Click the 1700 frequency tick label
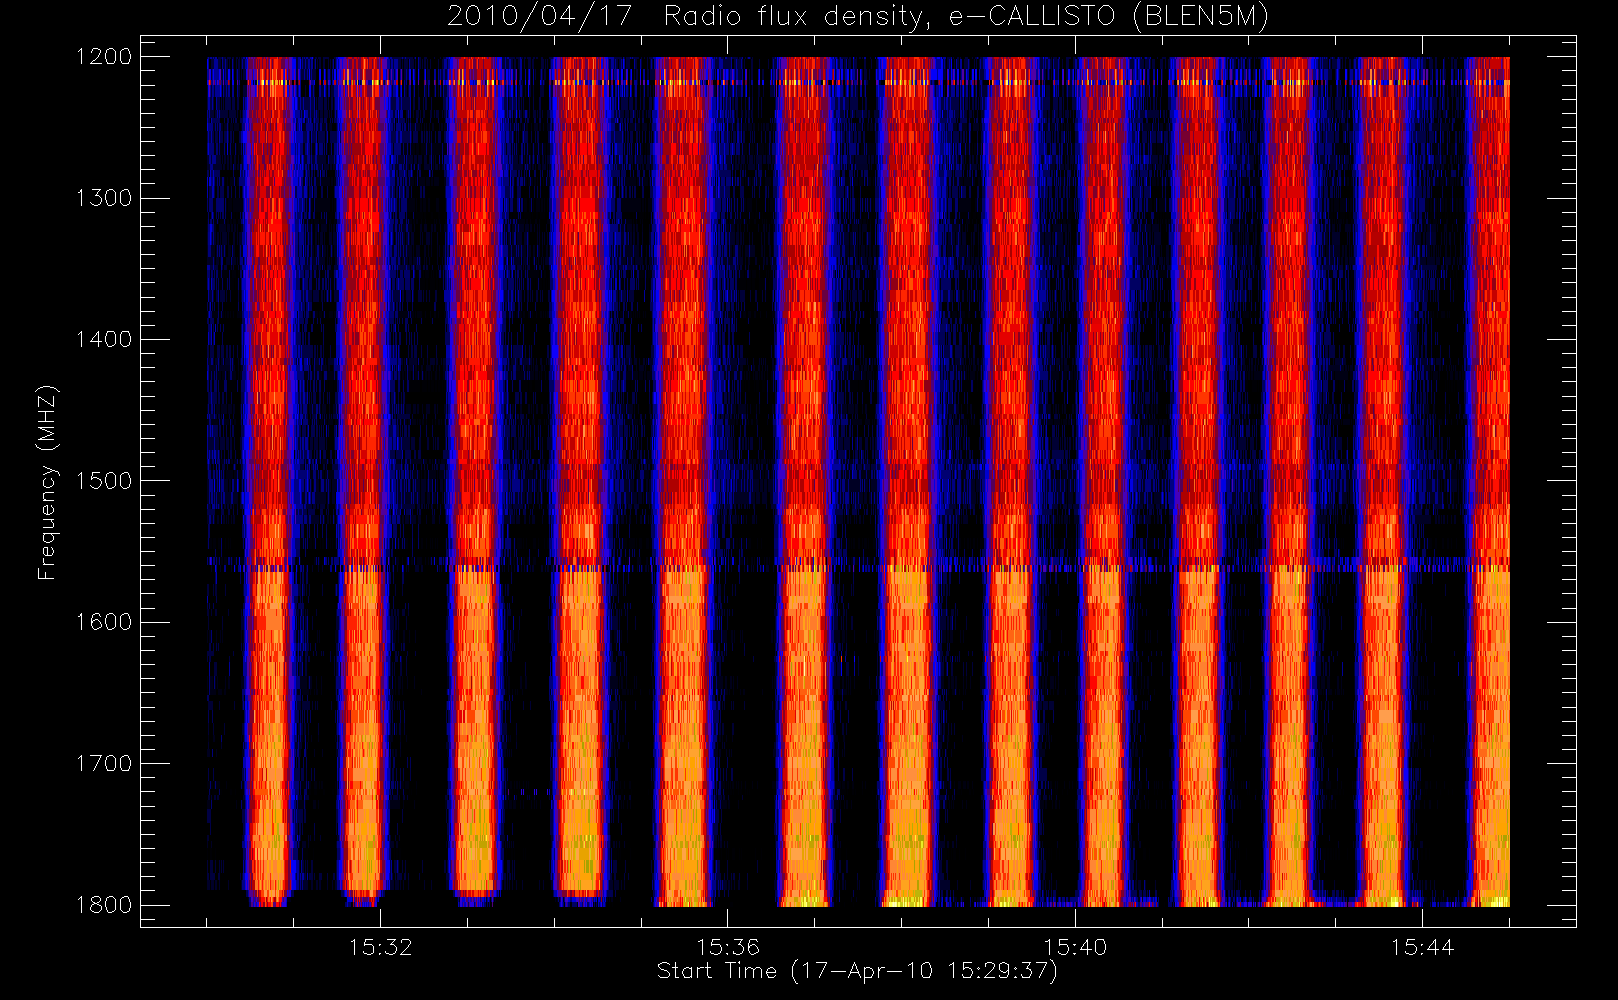Image resolution: width=1618 pixels, height=1000 pixels. coord(104,763)
